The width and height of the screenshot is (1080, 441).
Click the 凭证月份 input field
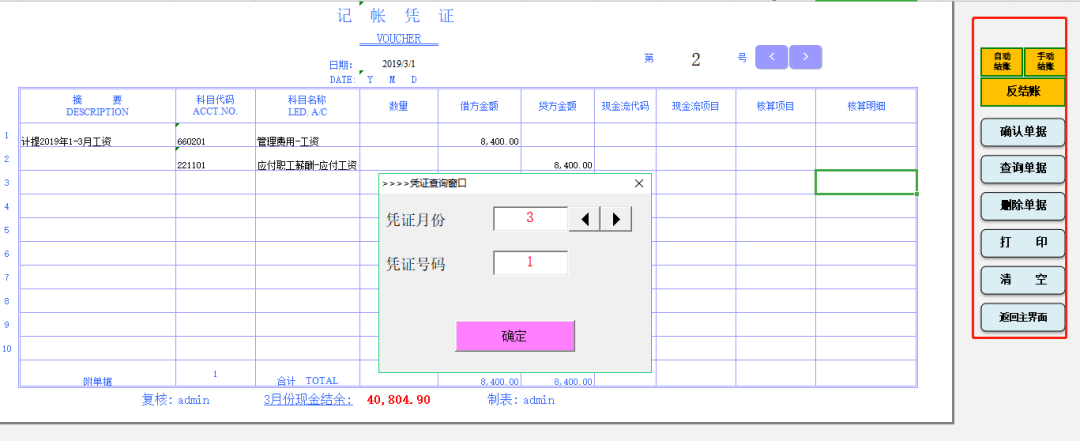[x=530, y=218]
